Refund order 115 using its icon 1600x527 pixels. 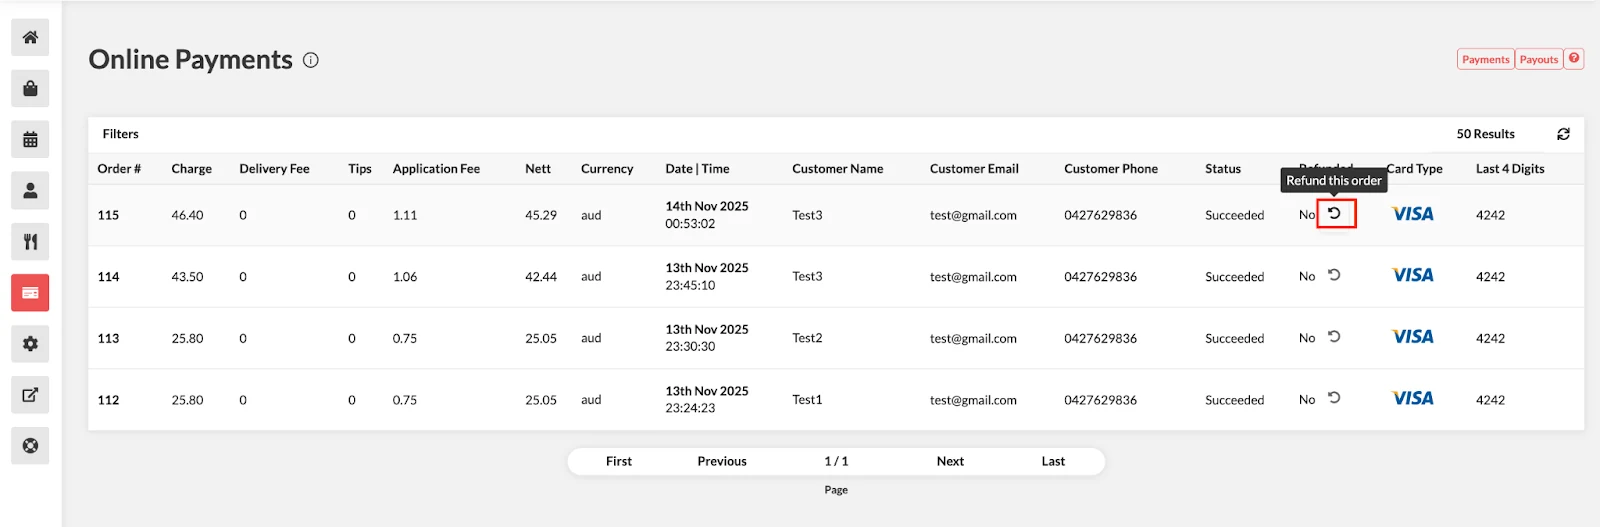1335,214
